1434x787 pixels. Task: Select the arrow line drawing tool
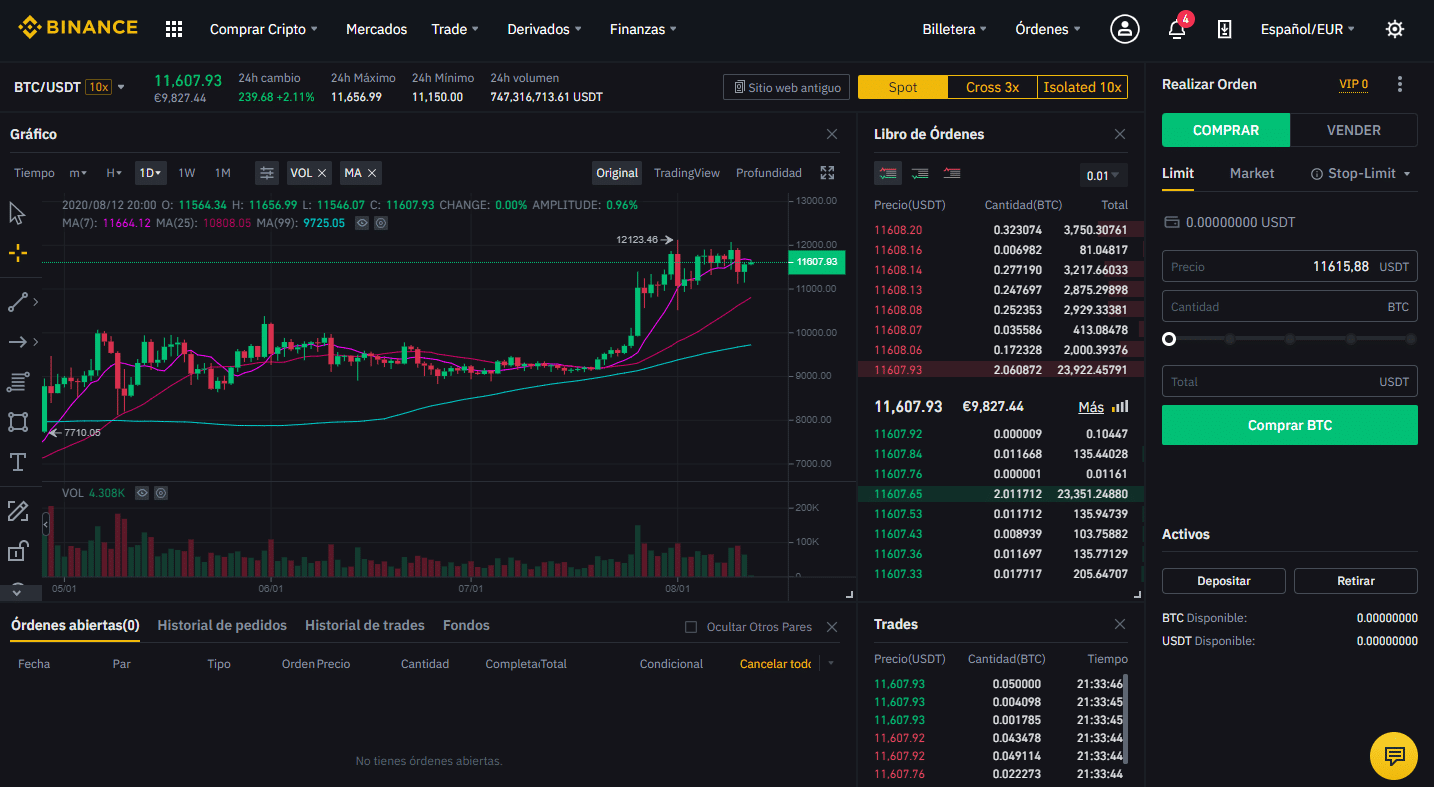click(x=17, y=342)
